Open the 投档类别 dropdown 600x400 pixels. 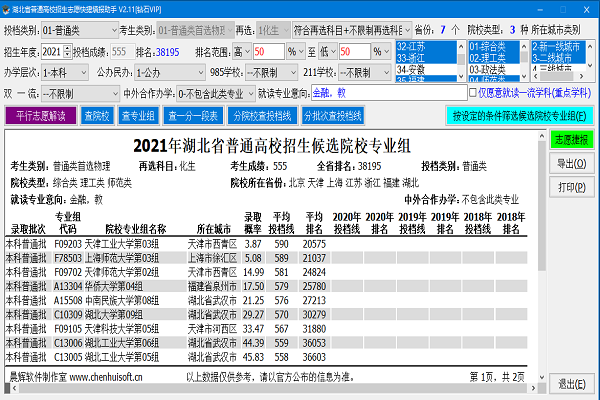point(80,30)
